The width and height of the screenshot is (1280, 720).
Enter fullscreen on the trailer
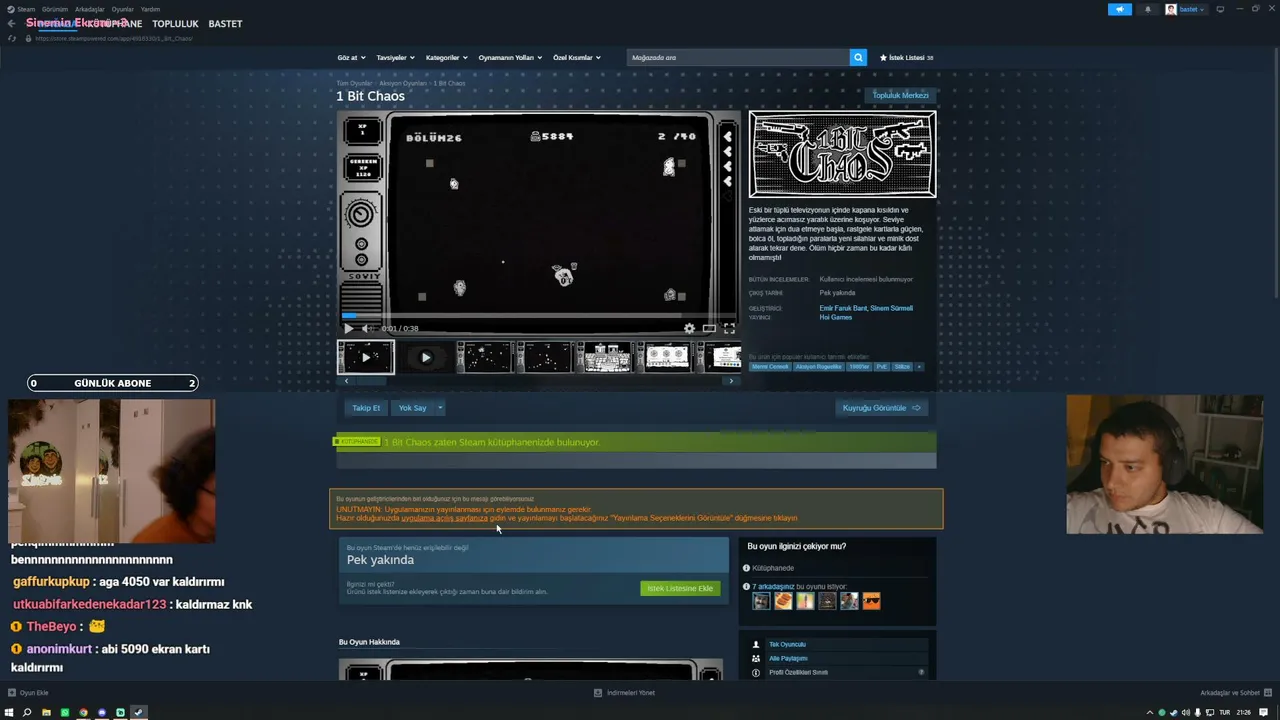coord(729,328)
